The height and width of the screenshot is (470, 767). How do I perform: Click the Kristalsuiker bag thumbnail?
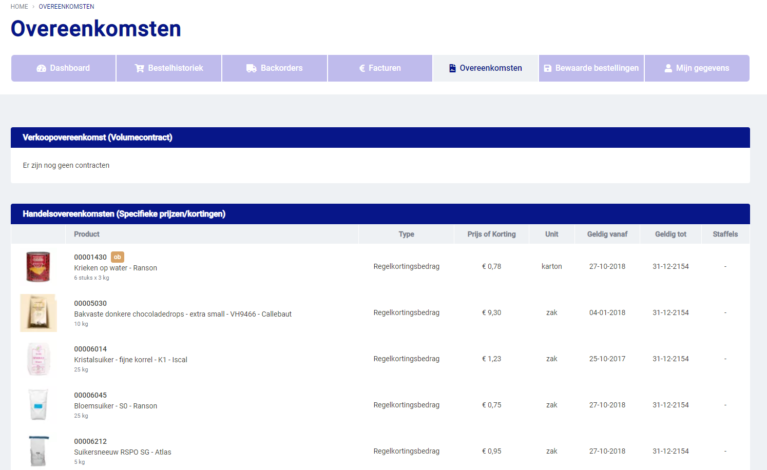[38, 359]
